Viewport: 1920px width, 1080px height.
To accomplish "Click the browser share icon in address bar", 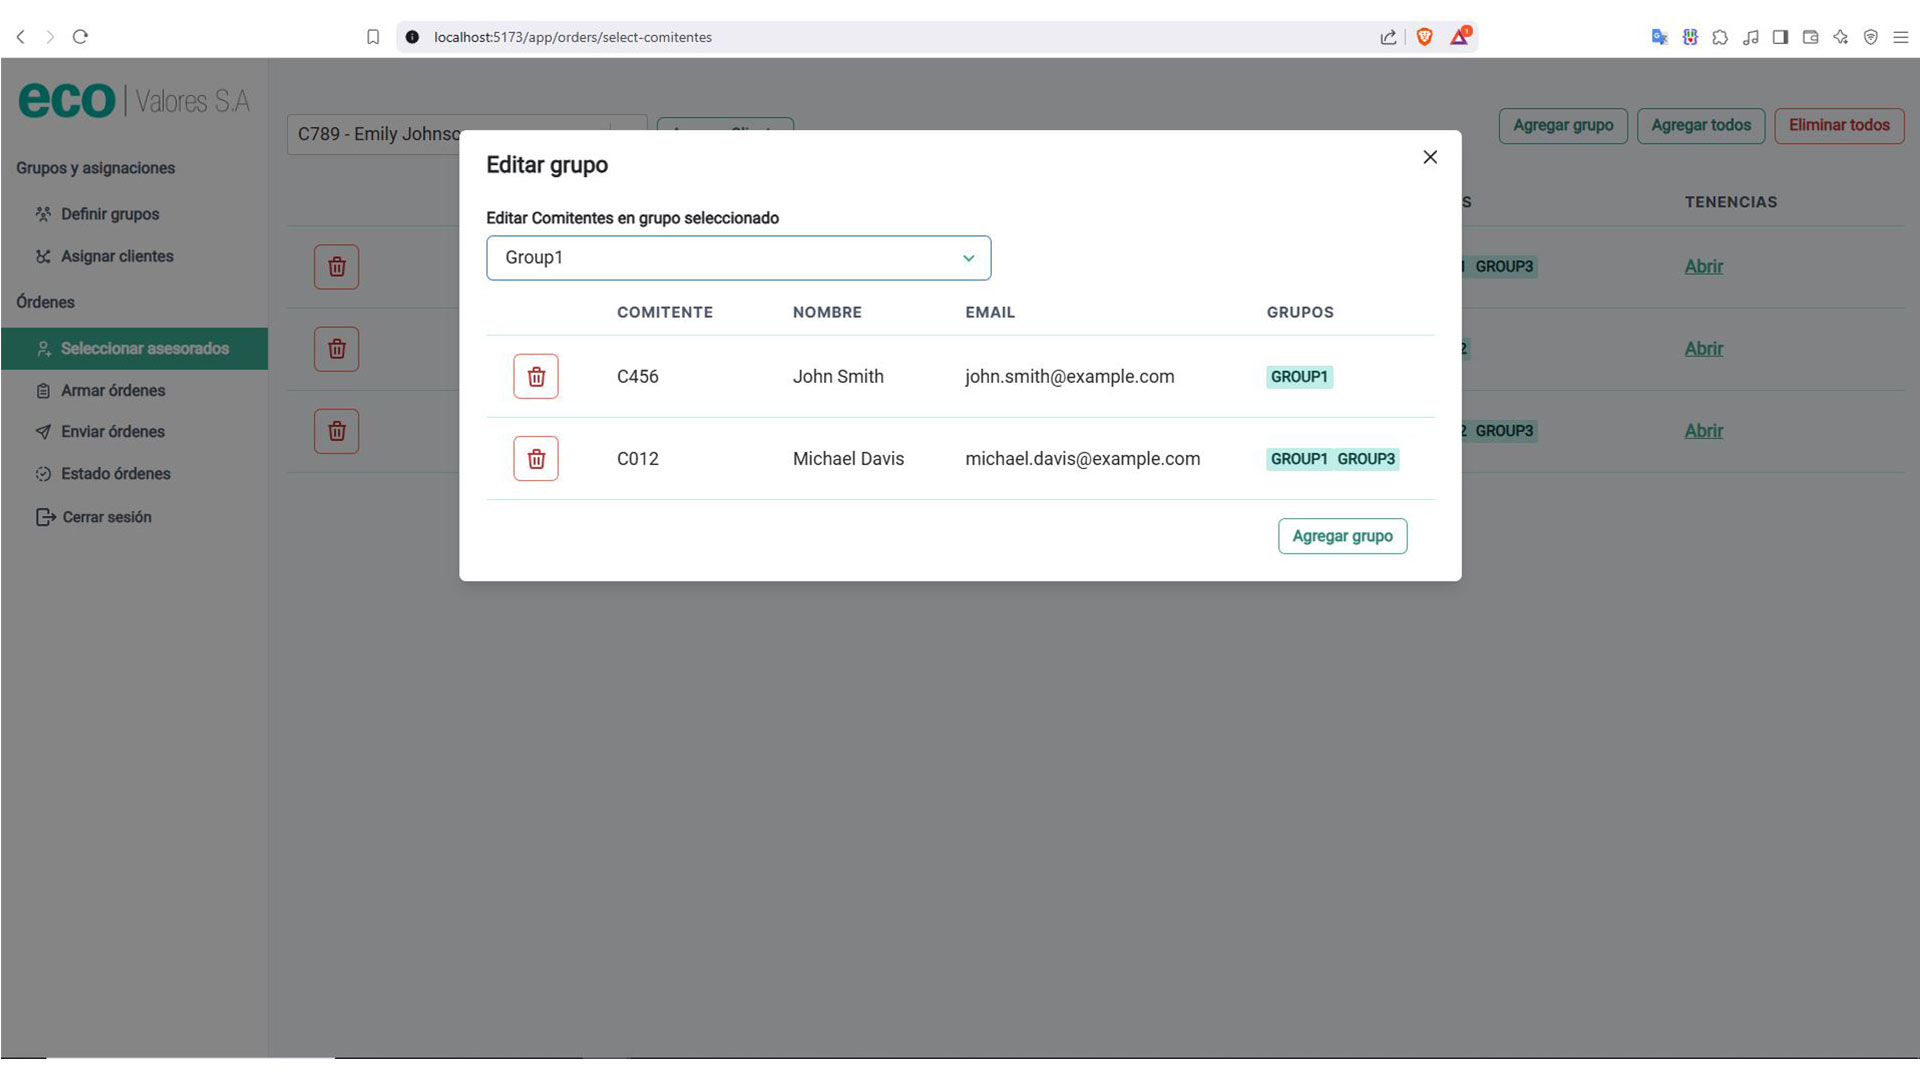I will (x=1388, y=37).
